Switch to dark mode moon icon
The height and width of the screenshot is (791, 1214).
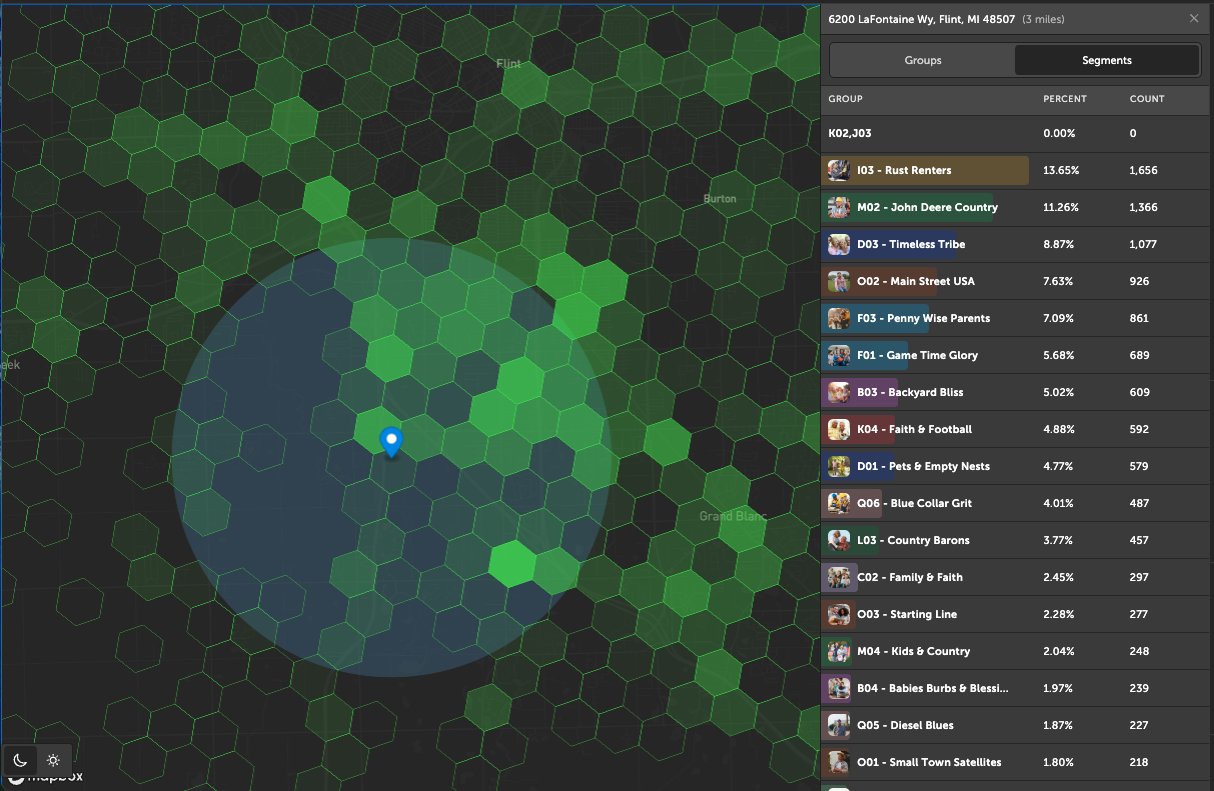[20, 760]
